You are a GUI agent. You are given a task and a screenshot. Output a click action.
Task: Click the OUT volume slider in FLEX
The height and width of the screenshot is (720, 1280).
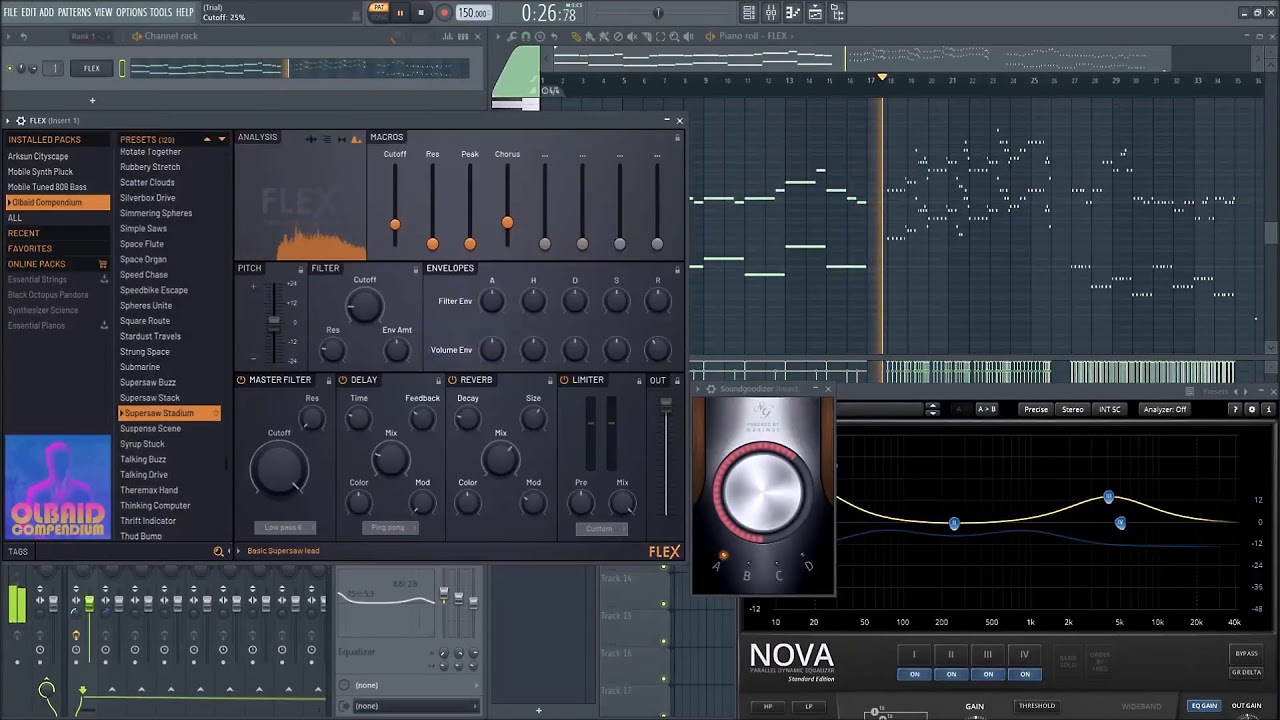(666, 403)
